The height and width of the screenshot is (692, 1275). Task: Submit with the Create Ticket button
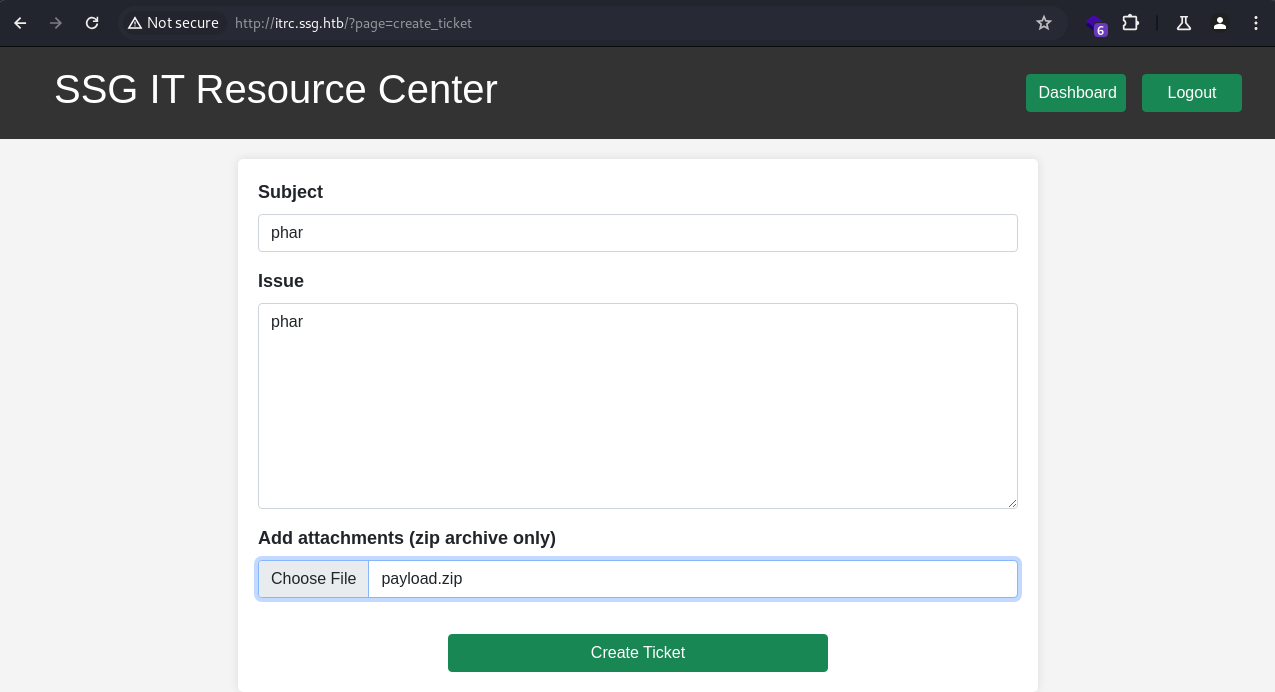click(x=638, y=653)
